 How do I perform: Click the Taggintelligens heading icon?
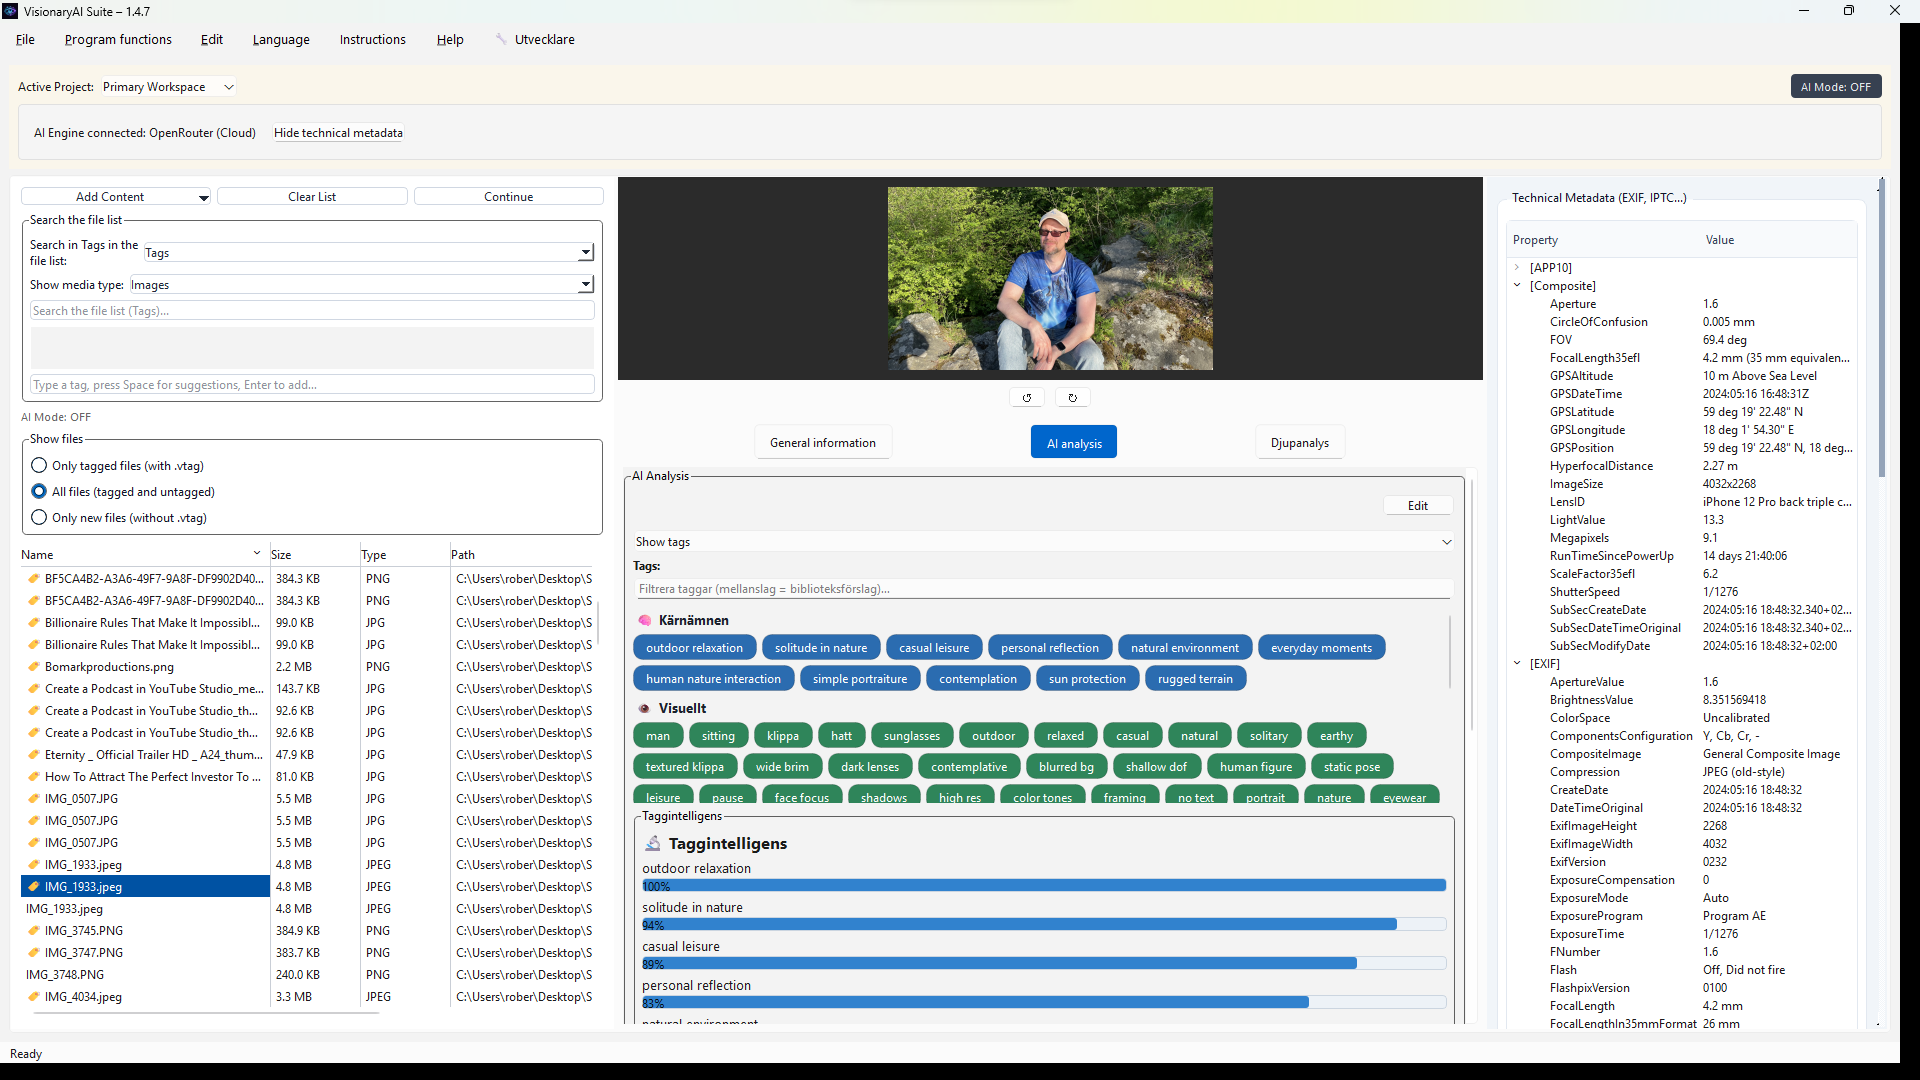653,844
